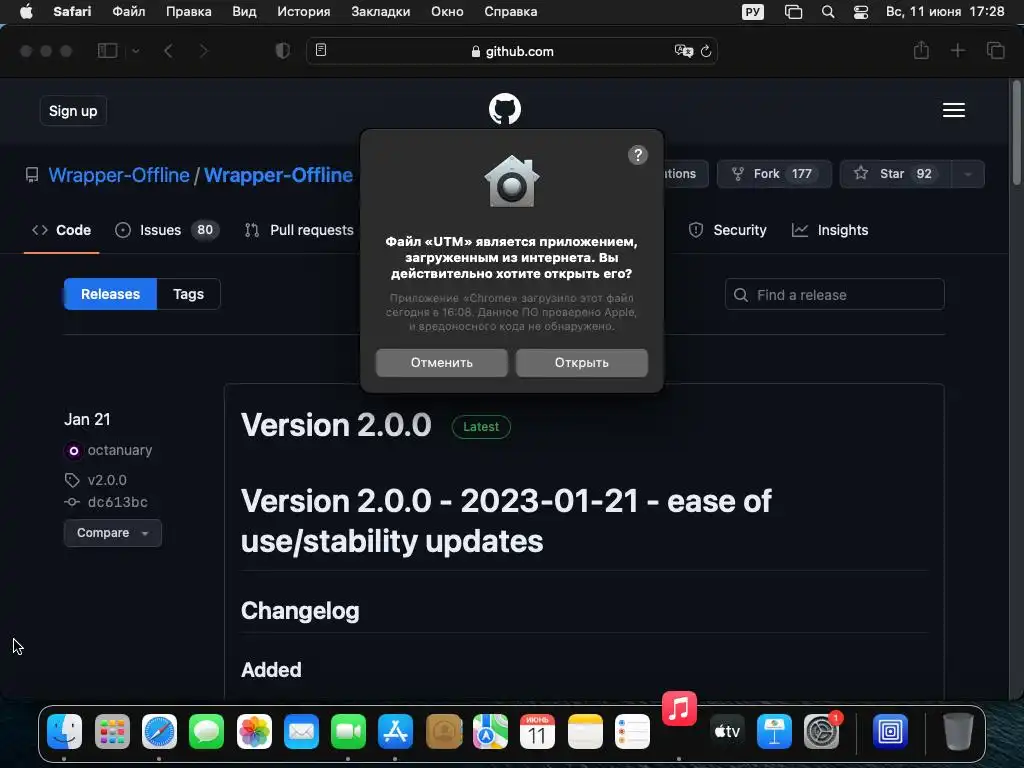This screenshot has height=768, width=1024.
Task: Open System Settings from the Dock
Action: click(x=822, y=731)
